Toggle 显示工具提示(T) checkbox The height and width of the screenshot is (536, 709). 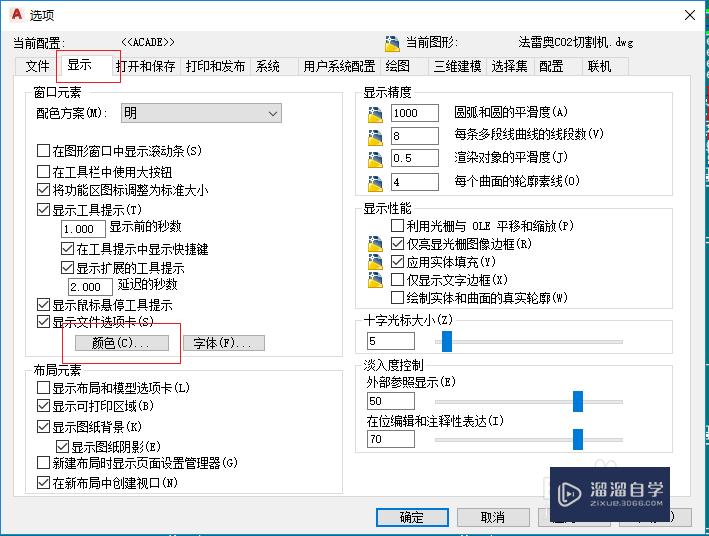pyautogui.click(x=43, y=209)
